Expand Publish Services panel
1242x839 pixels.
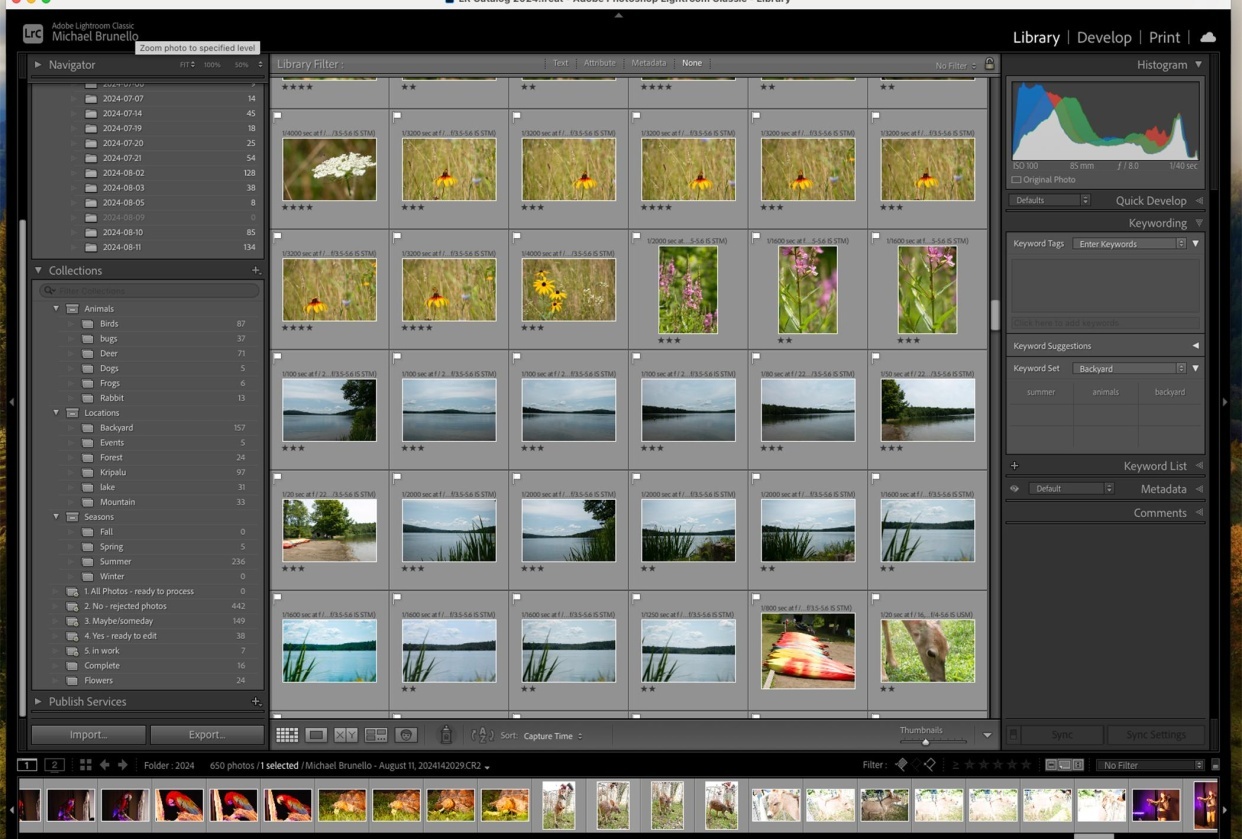pyautogui.click(x=38, y=702)
